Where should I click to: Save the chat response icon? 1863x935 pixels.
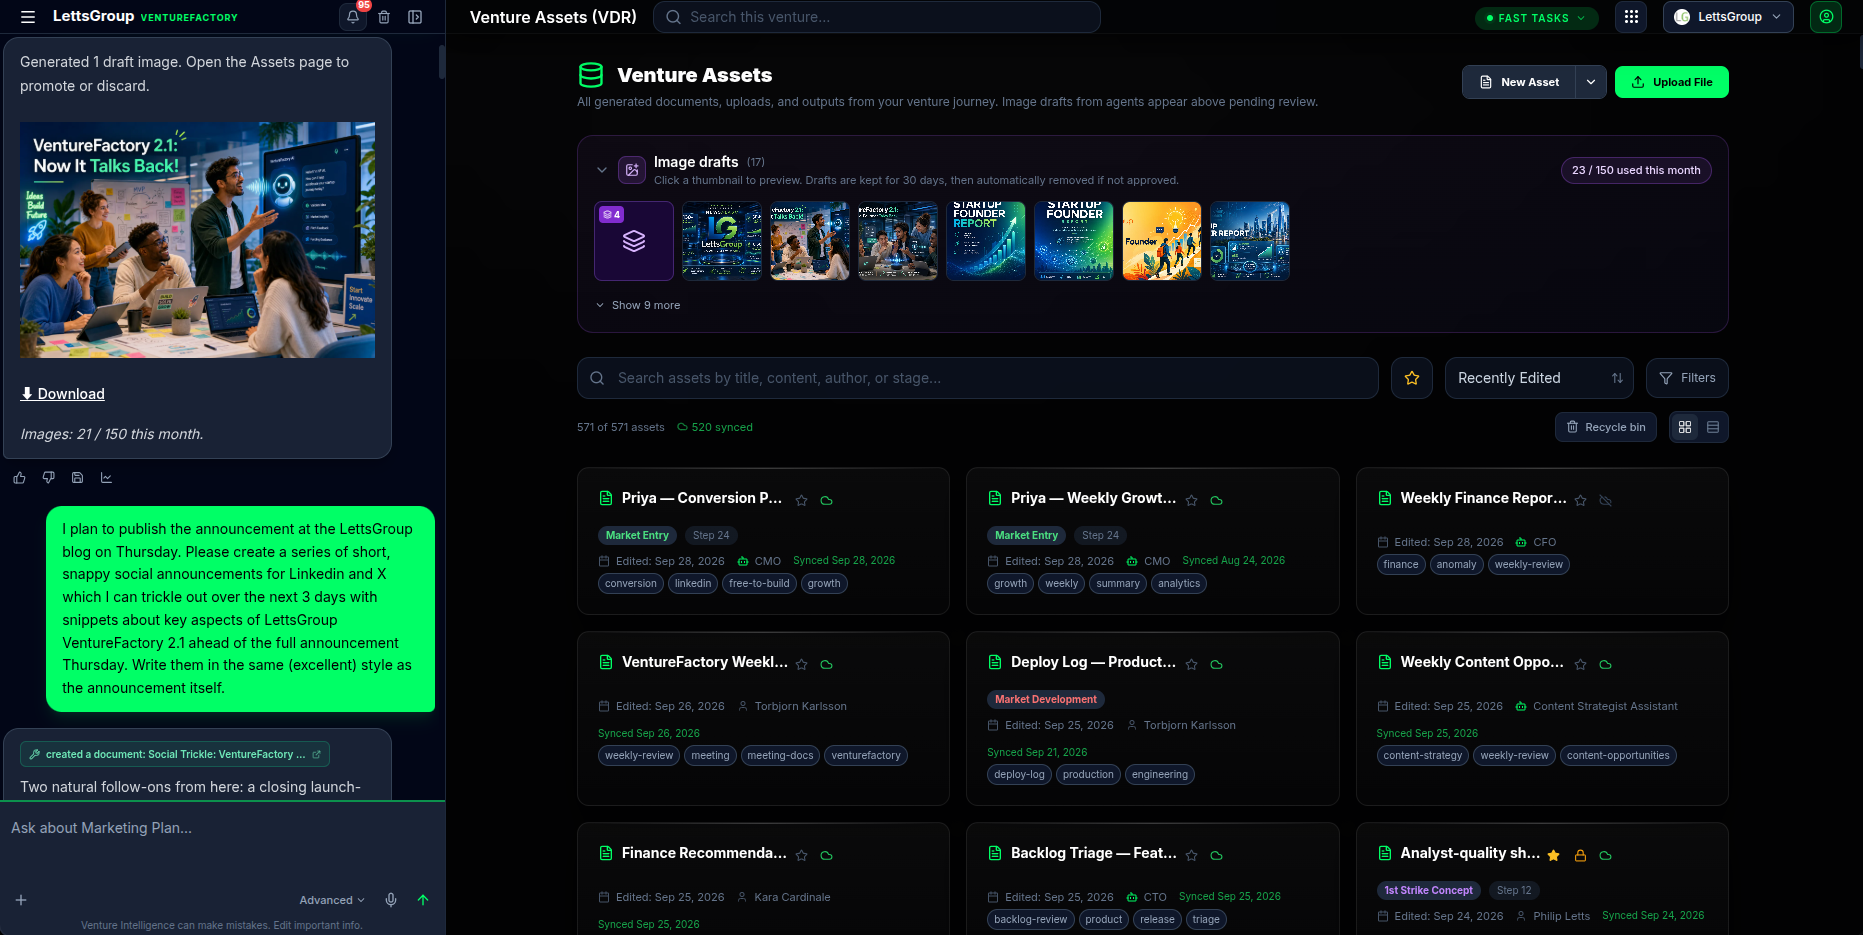(77, 478)
